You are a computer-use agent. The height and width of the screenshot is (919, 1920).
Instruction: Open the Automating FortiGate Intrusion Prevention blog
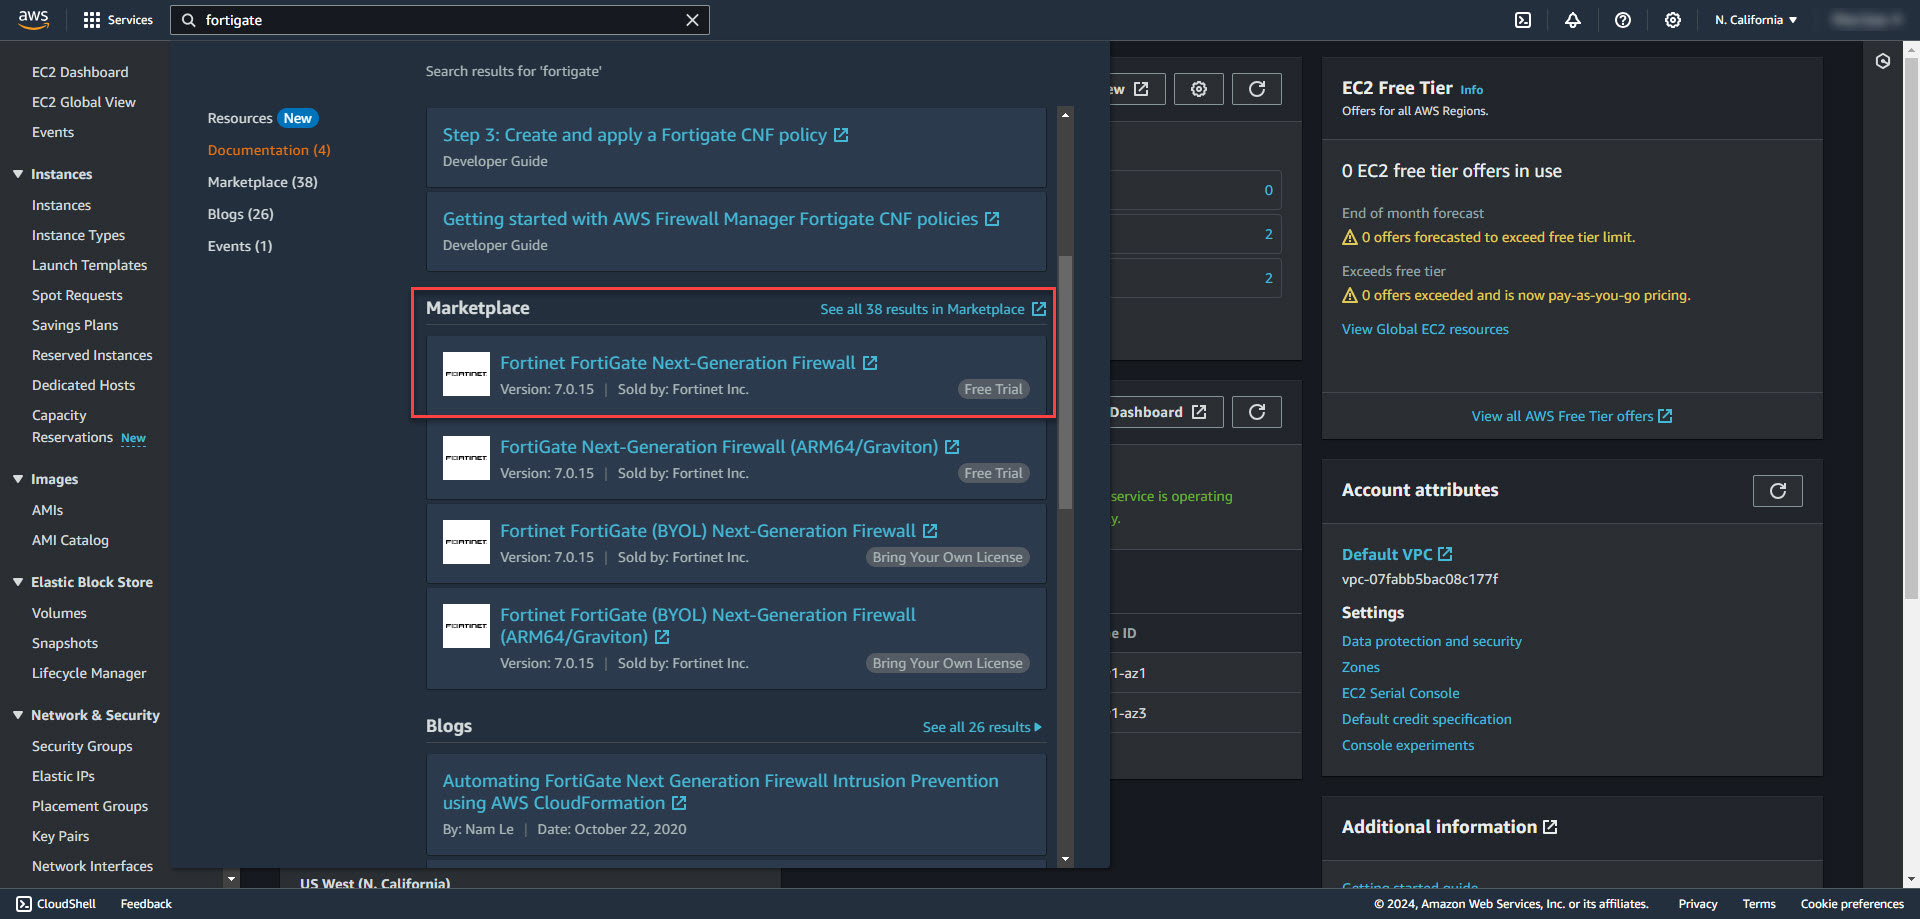click(720, 792)
